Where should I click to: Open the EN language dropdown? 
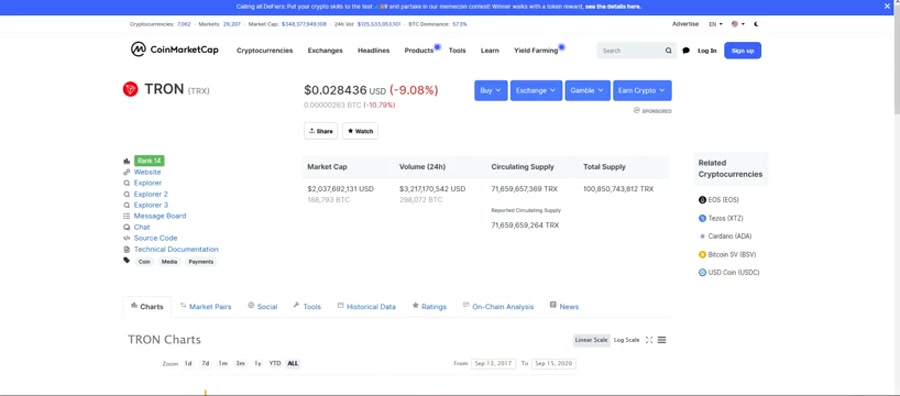coord(716,24)
